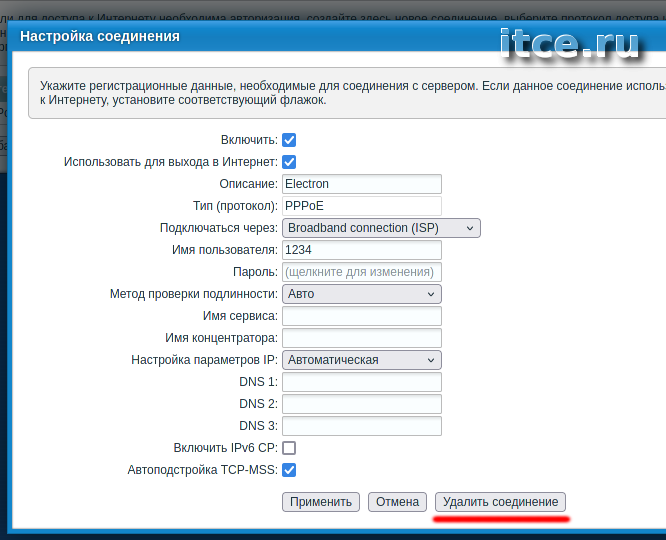Image resolution: width=666 pixels, height=540 pixels.
Task: Toggle Использовать для выхода в Интернет checkbox
Action: click(289, 162)
